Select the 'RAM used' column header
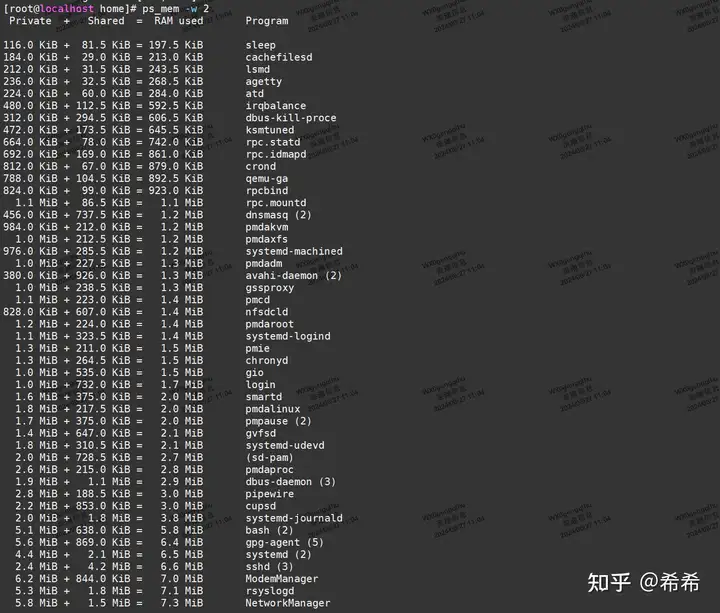720x613 pixels. tap(179, 21)
